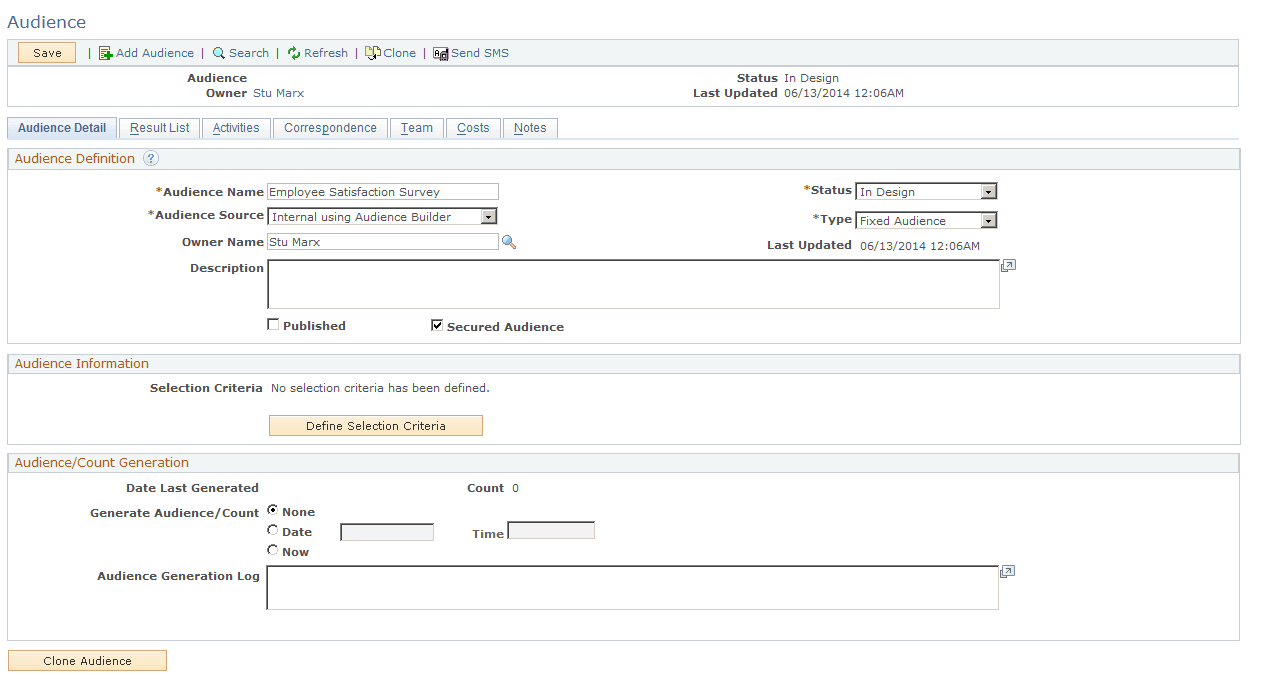
Task: Click the Search magnifier icon in toolbar
Action: click(218, 53)
